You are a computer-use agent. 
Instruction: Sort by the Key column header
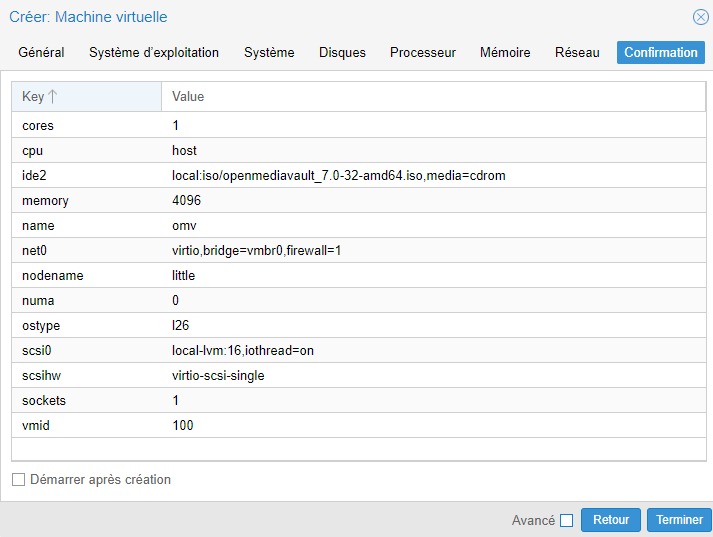point(85,97)
